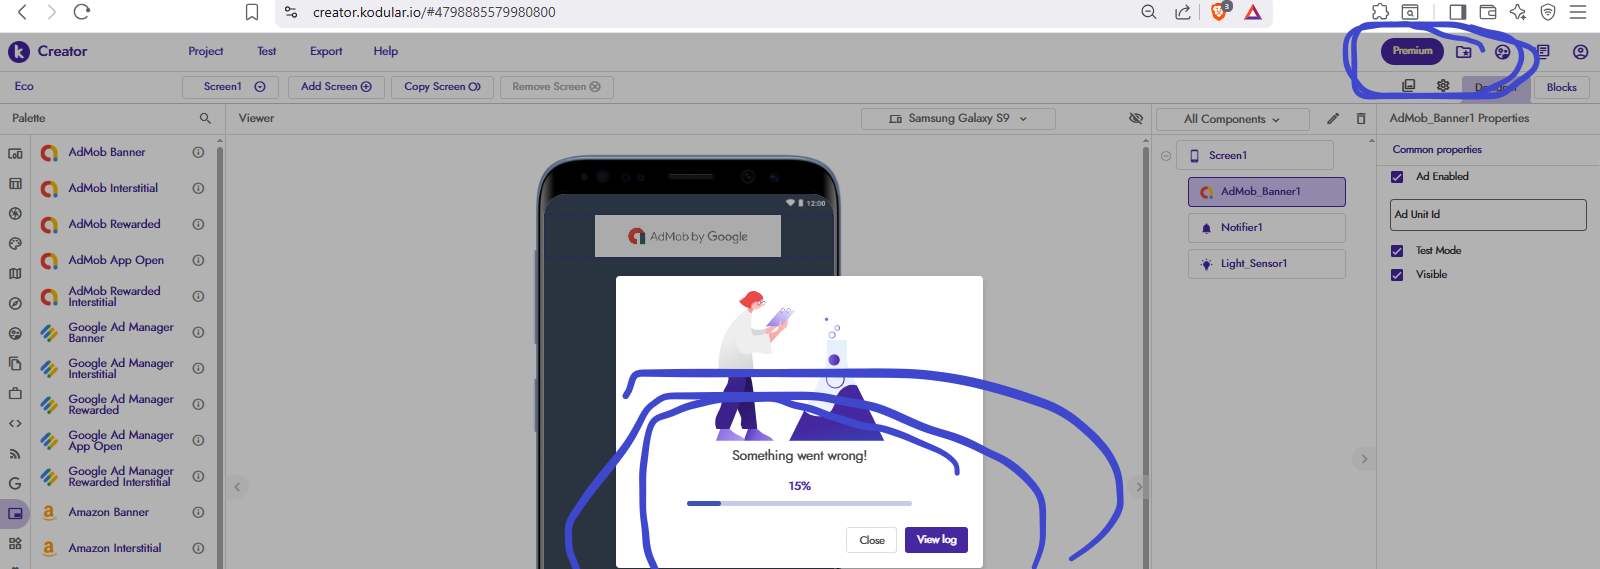The width and height of the screenshot is (1600, 569).
Task: Expand panel with the round chevron arrow
Action: tap(1364, 459)
